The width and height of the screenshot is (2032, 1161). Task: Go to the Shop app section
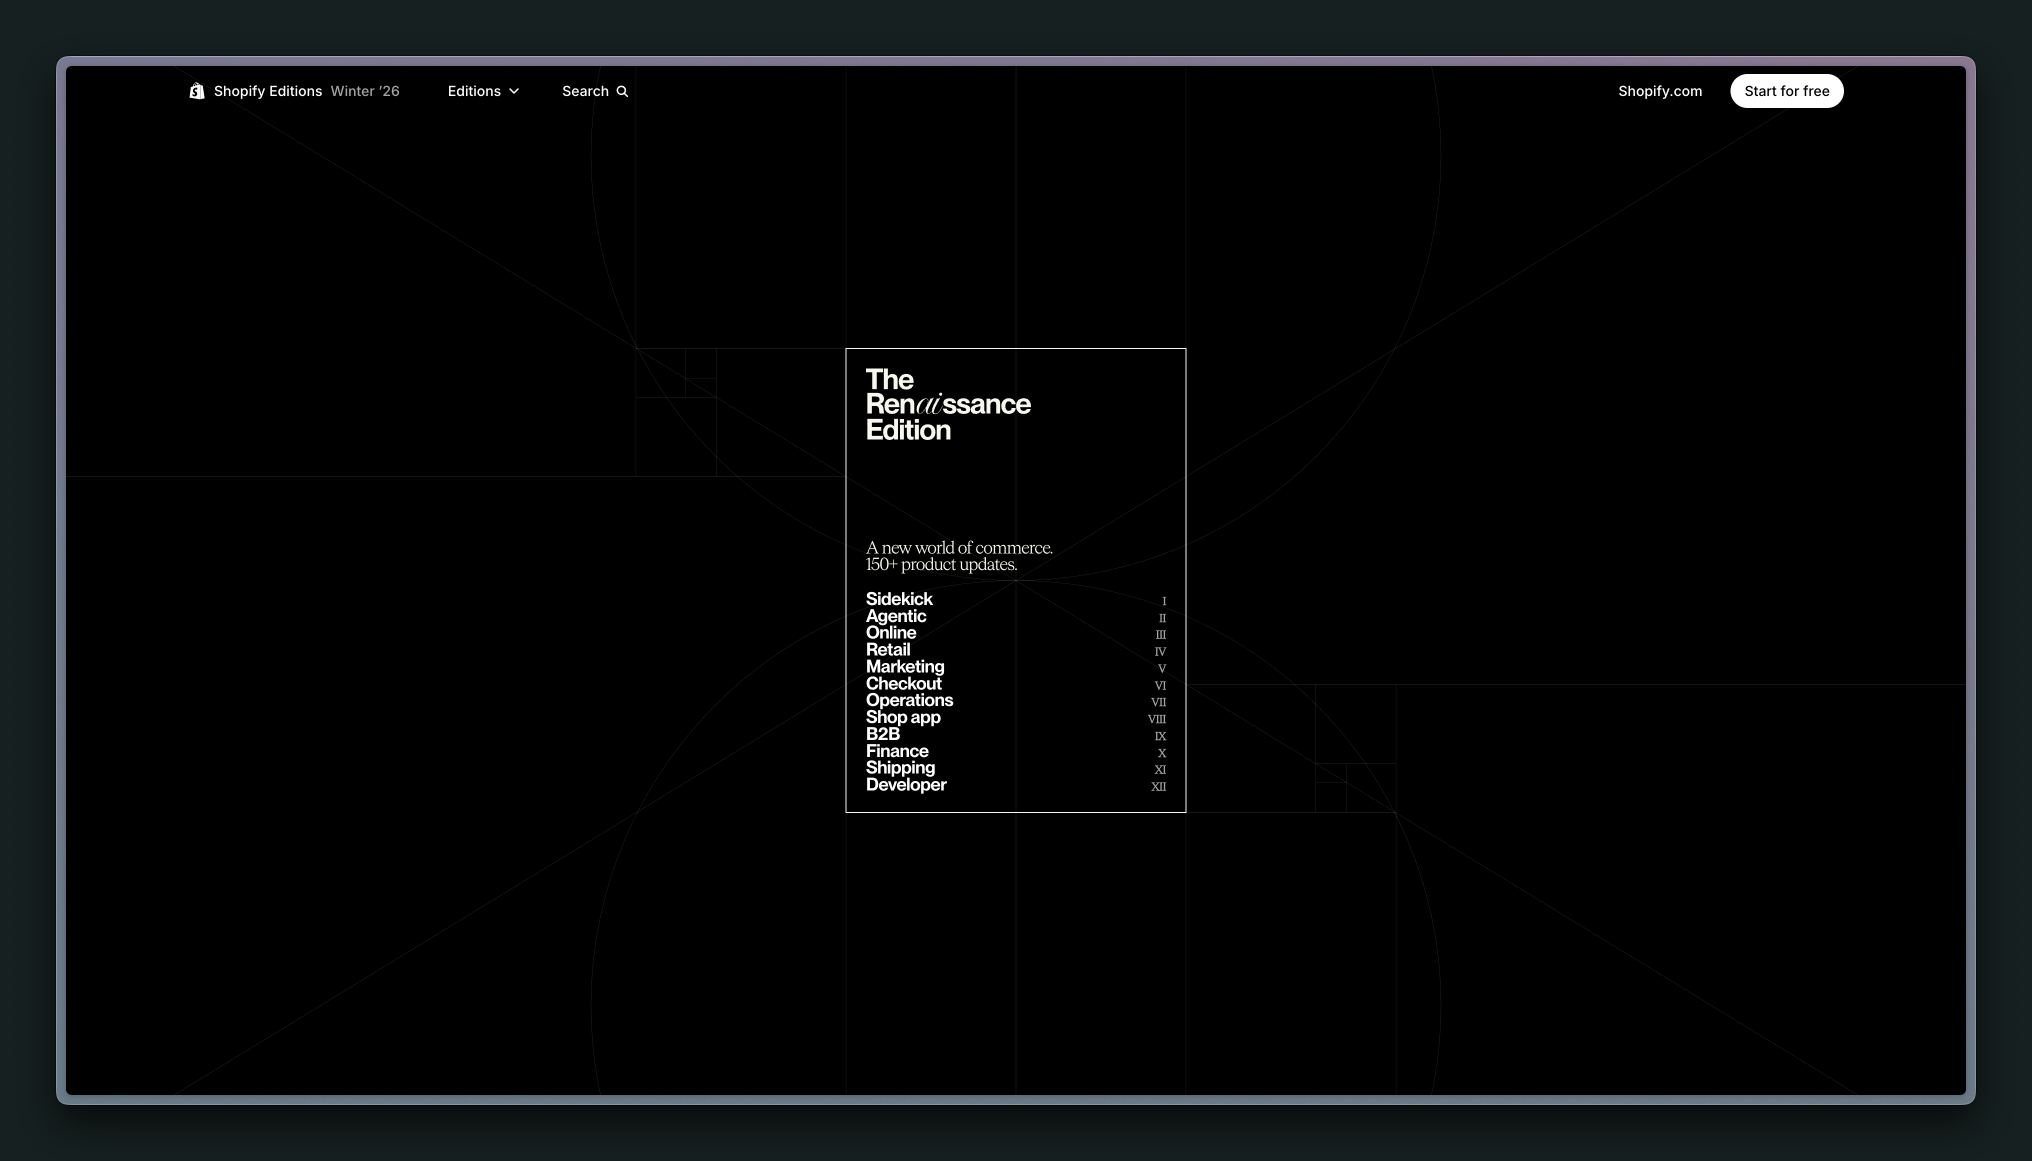click(902, 717)
